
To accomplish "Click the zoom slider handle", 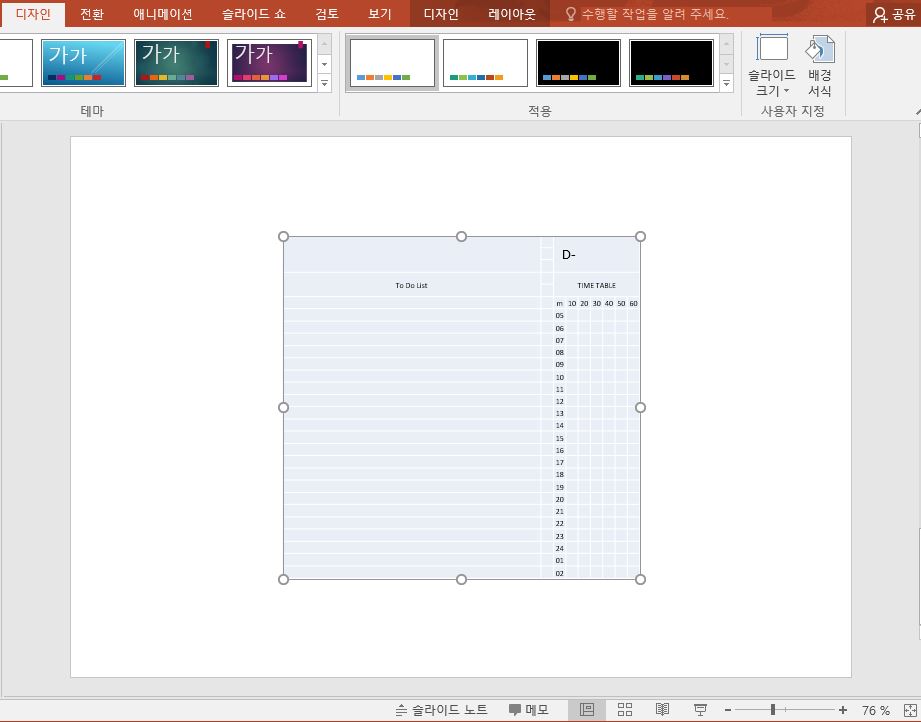I will coord(773,710).
